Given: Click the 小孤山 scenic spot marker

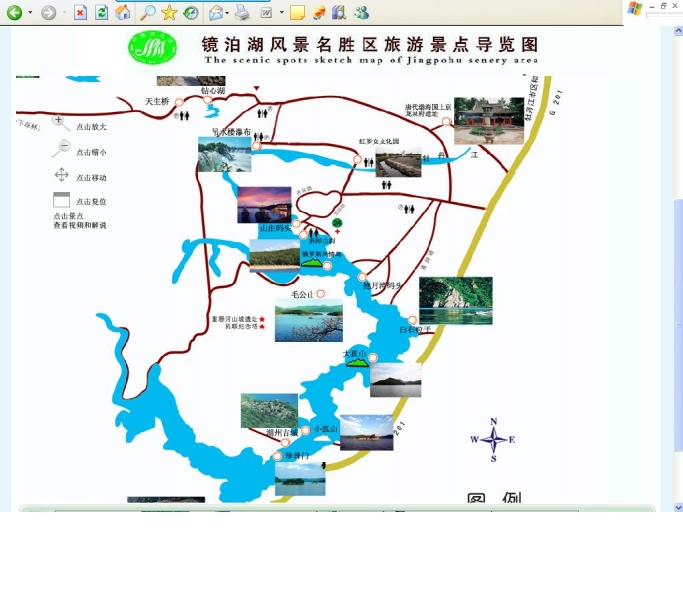Looking at the screenshot, I should point(306,430).
